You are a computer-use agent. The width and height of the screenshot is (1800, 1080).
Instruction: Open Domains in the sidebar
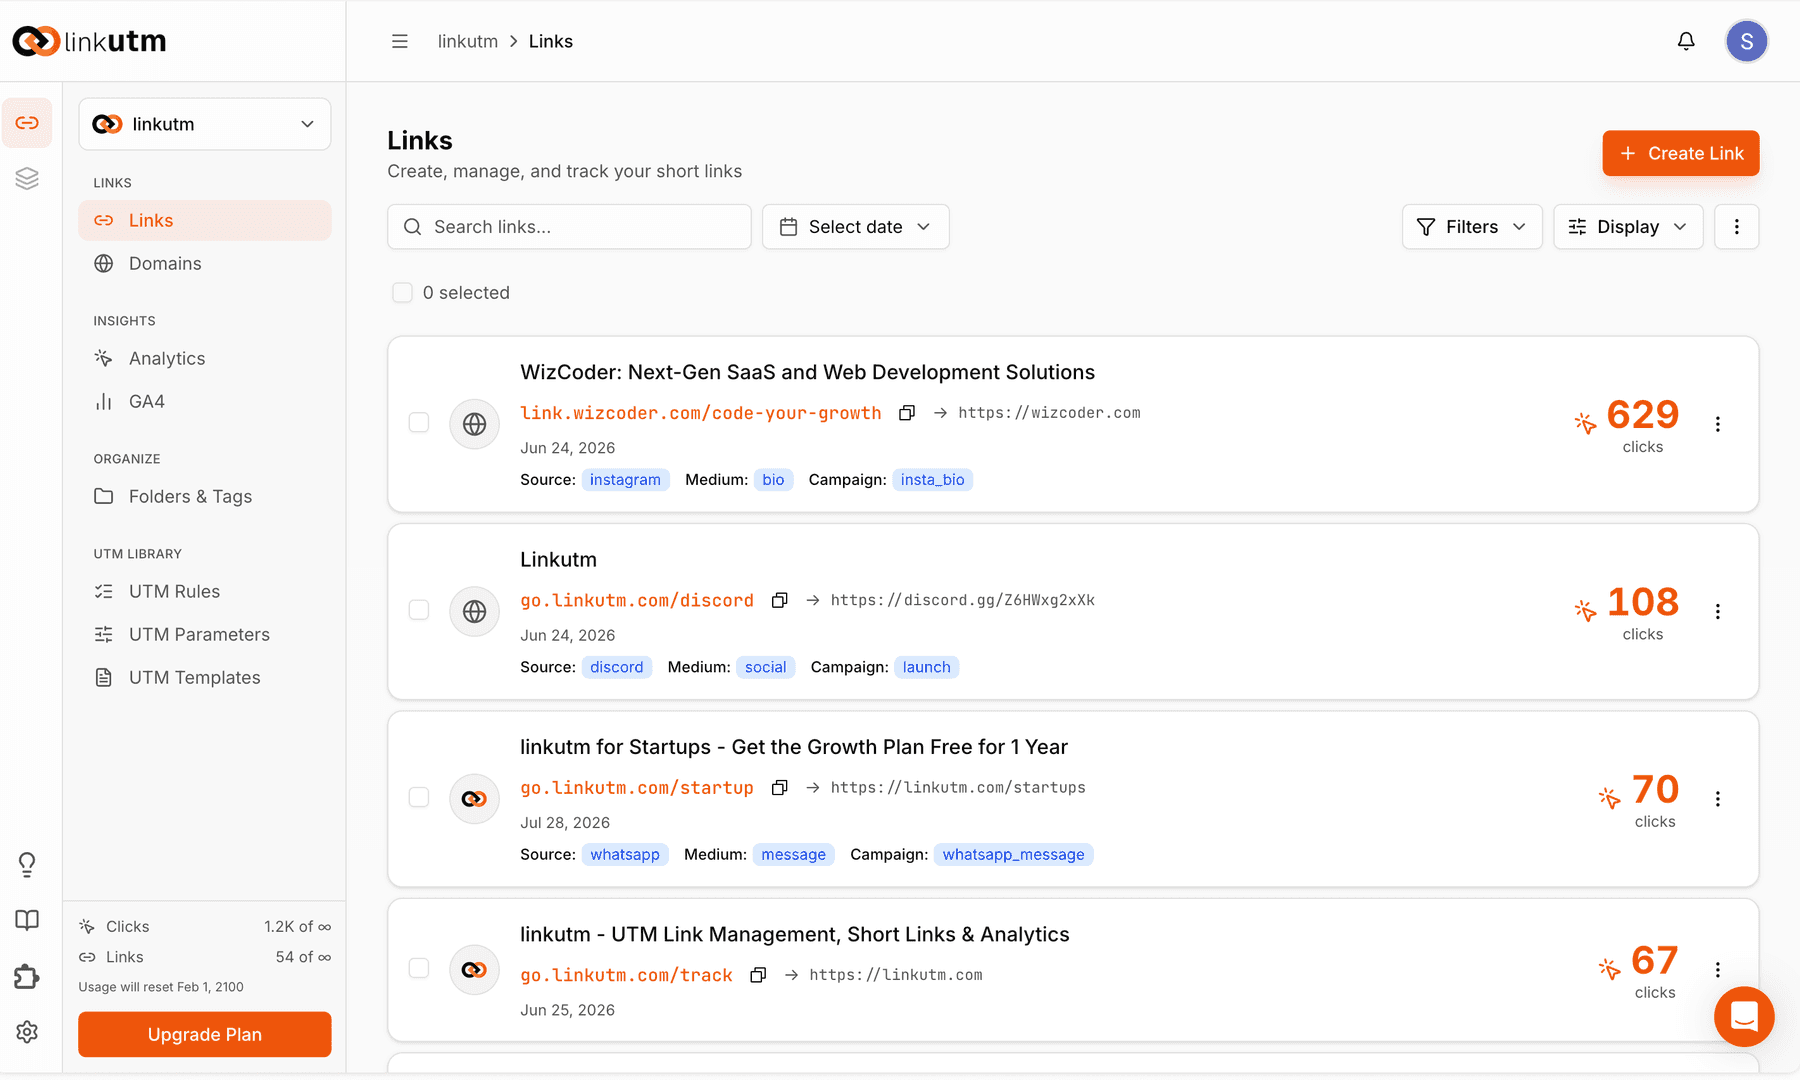(205, 263)
